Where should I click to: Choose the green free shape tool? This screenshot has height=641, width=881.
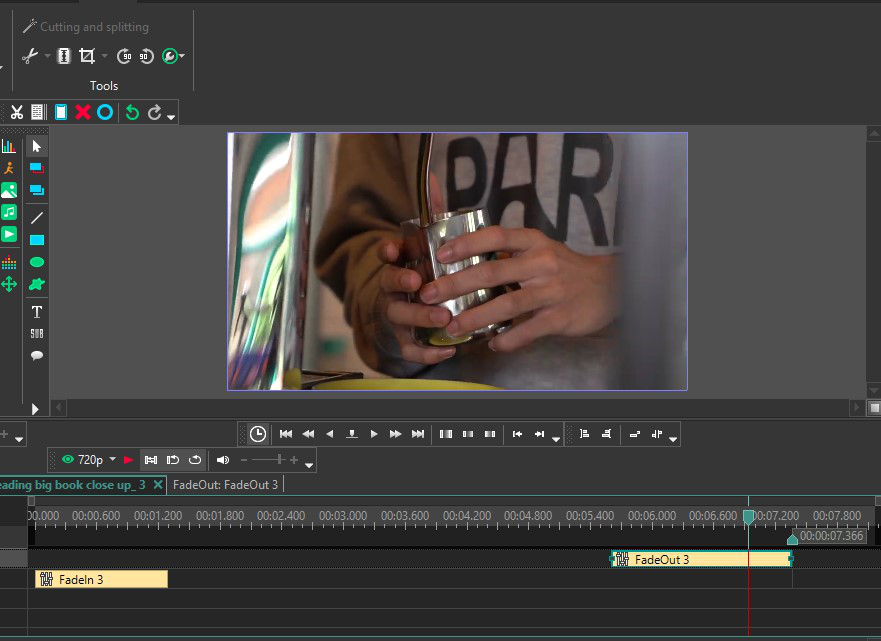[37, 284]
